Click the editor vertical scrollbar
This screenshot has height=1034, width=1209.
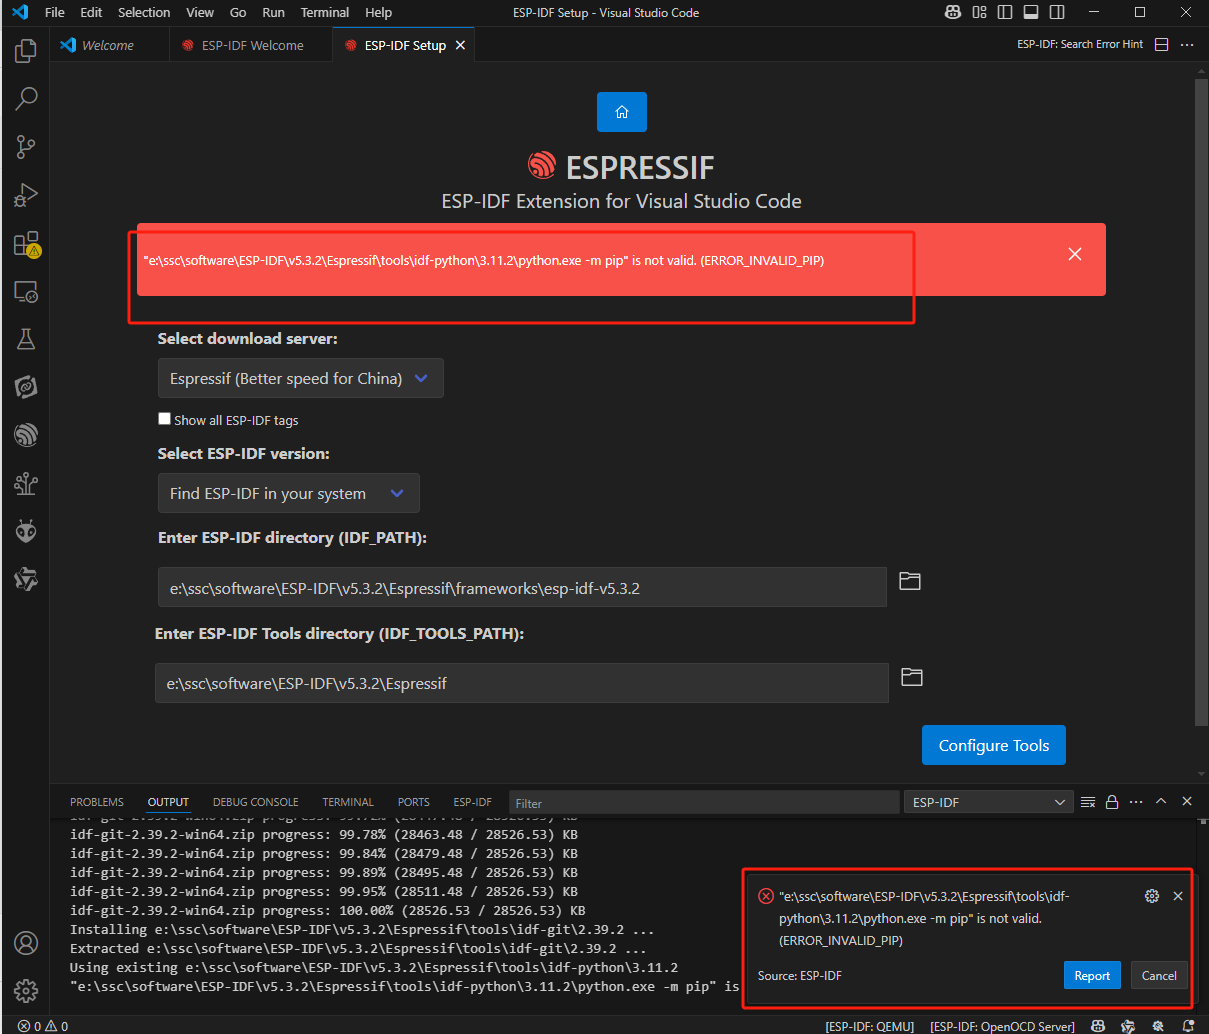[1202, 400]
